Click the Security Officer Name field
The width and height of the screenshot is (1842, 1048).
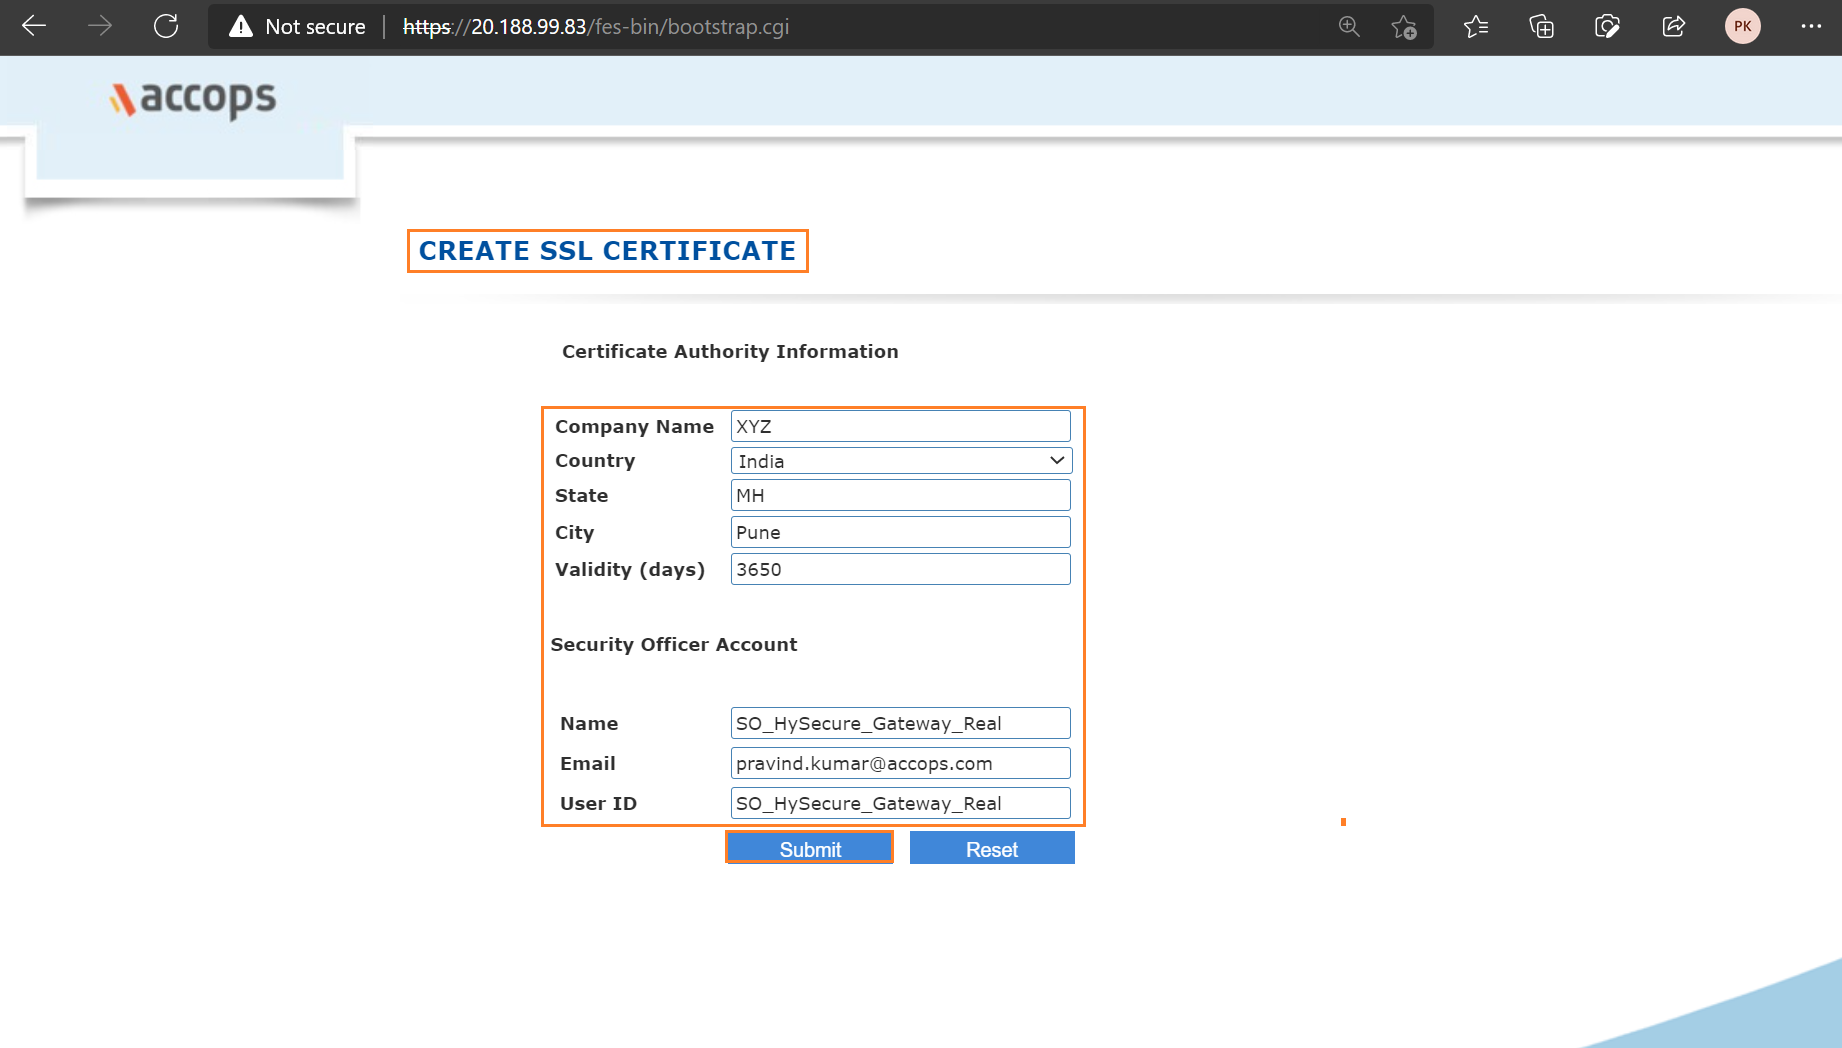900,723
